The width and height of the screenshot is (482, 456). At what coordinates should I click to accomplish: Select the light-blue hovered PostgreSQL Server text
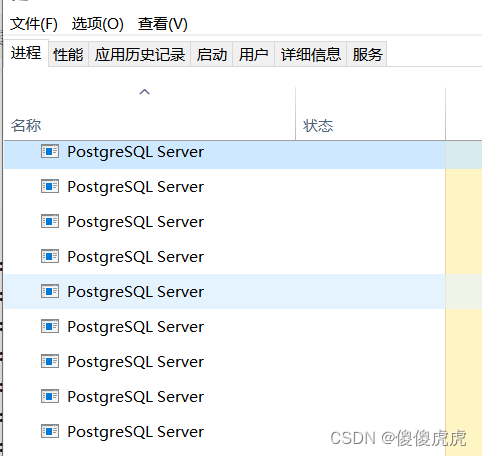135,292
